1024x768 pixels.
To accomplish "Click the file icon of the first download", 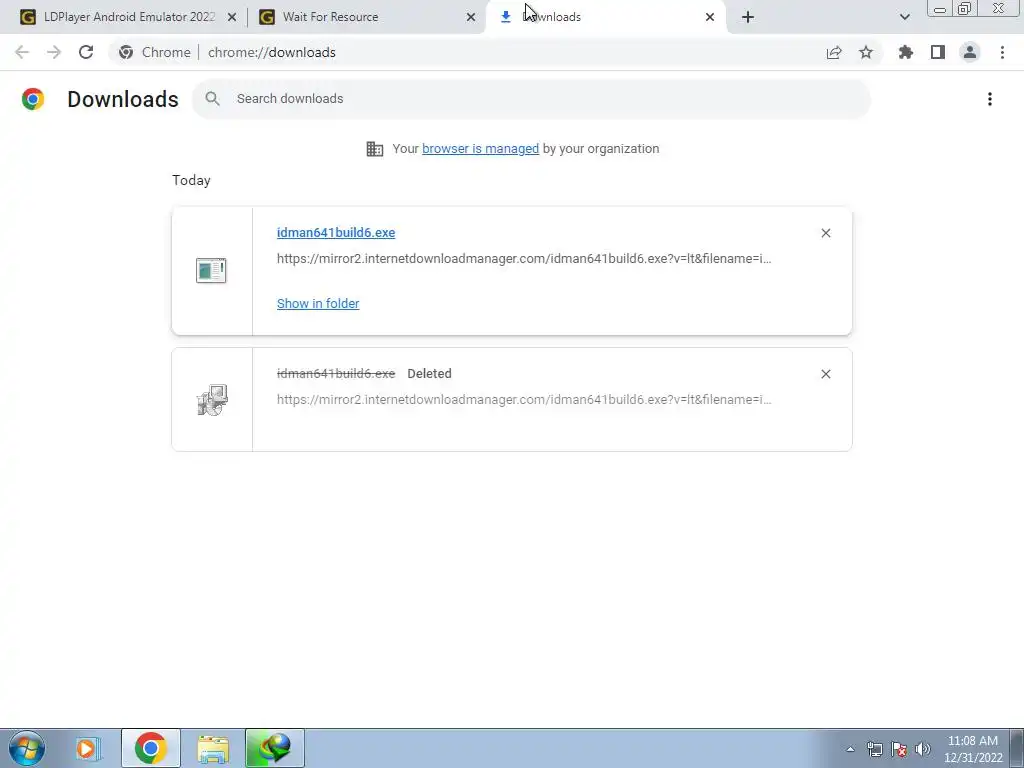I will 211,270.
